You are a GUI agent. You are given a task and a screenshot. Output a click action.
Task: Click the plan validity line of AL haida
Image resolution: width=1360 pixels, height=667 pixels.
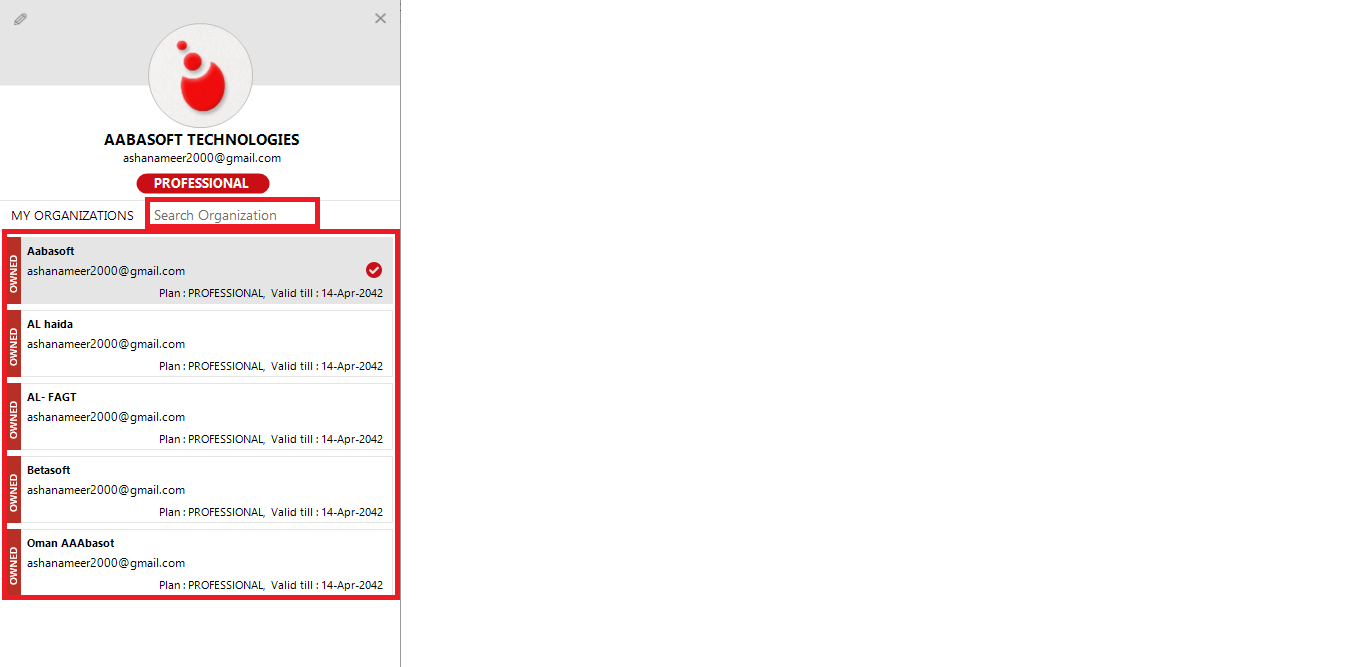(x=271, y=366)
